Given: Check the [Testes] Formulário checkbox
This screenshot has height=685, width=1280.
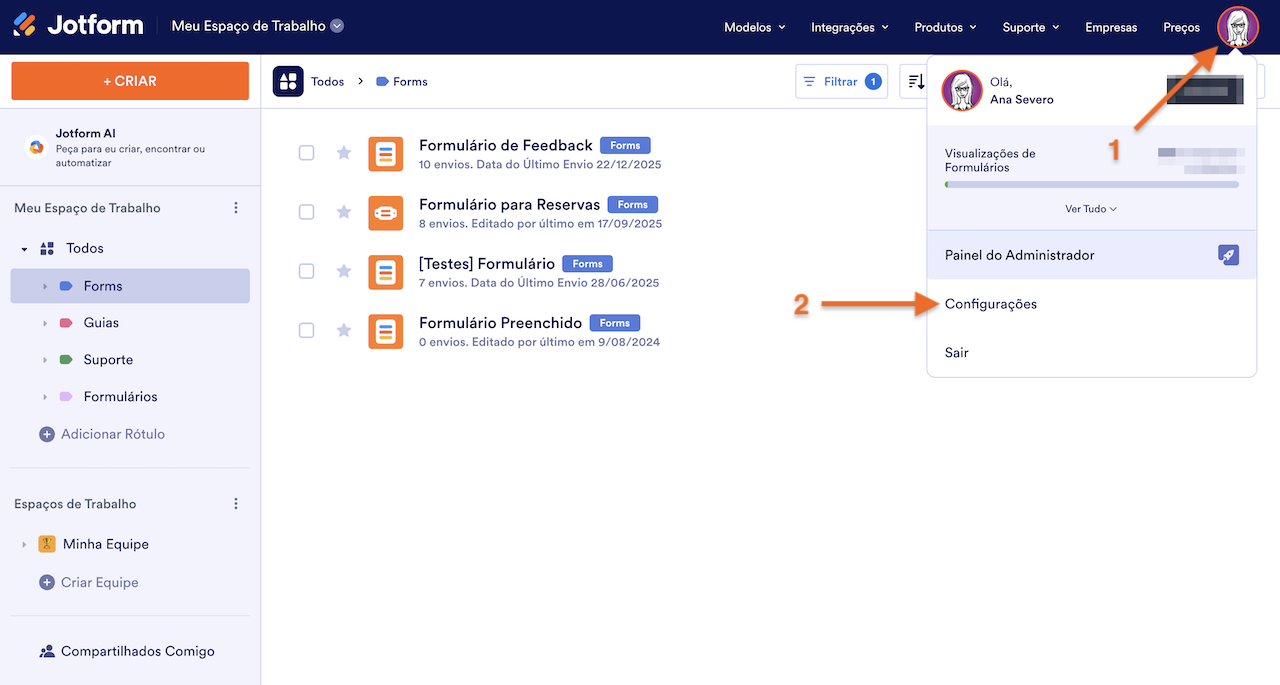Looking at the screenshot, I should (x=307, y=271).
